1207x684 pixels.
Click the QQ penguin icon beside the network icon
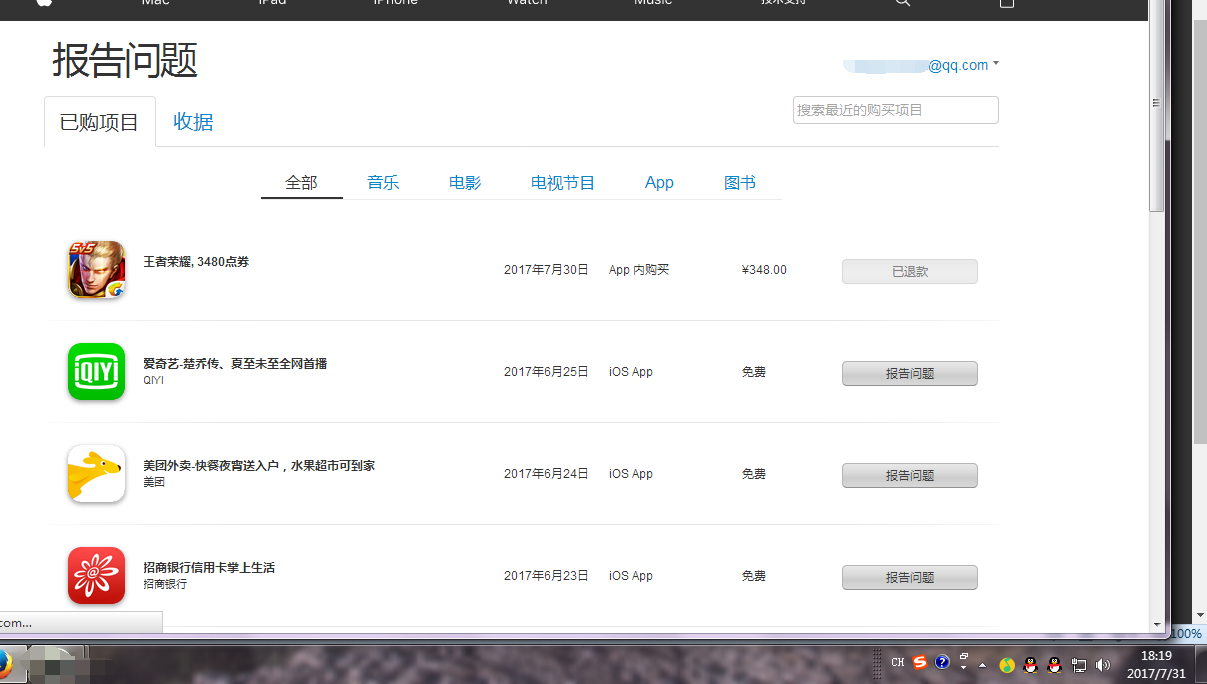[x=1055, y=665]
